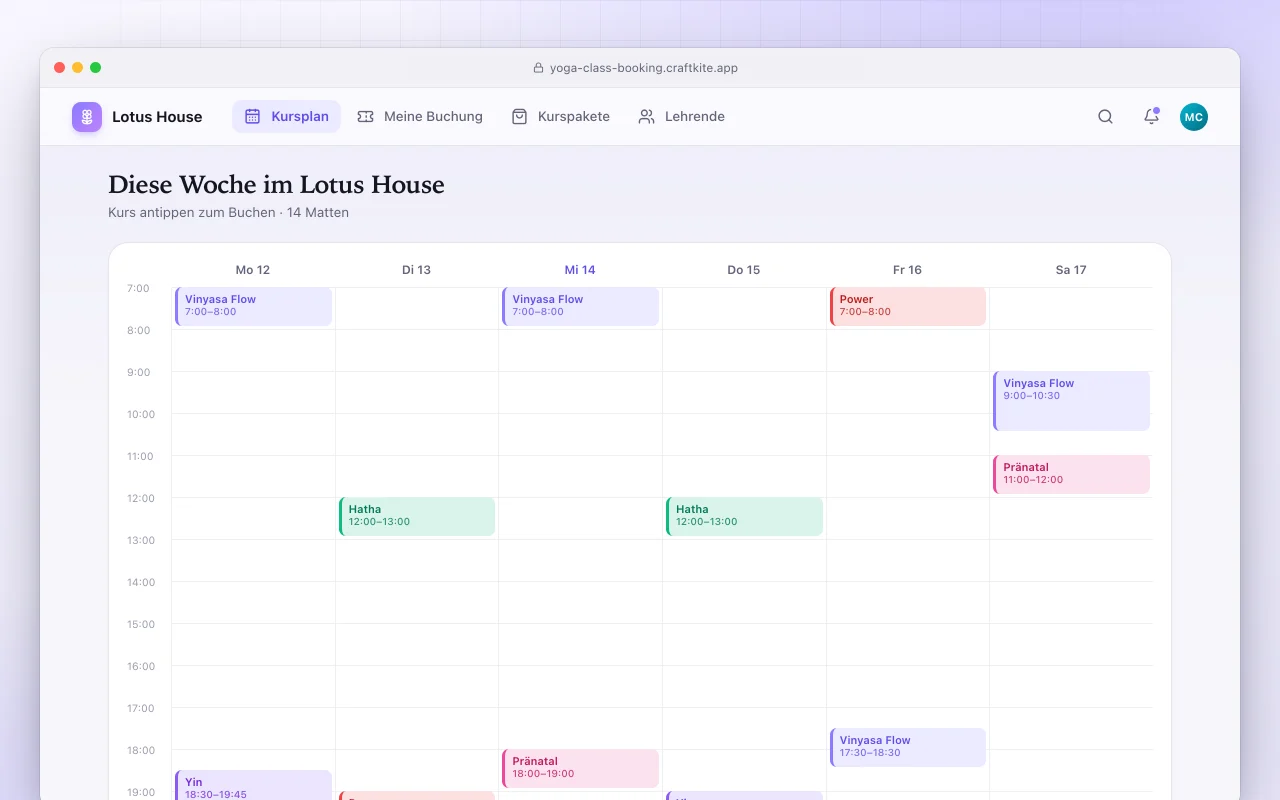Image resolution: width=1280 pixels, height=800 pixels.
Task: Open the search icon in header
Action: pyautogui.click(x=1105, y=117)
